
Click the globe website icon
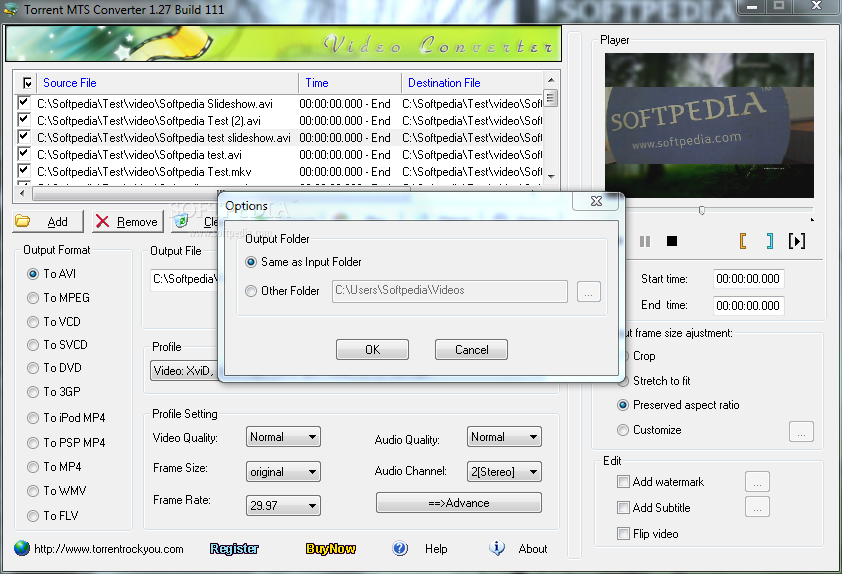click(22, 548)
